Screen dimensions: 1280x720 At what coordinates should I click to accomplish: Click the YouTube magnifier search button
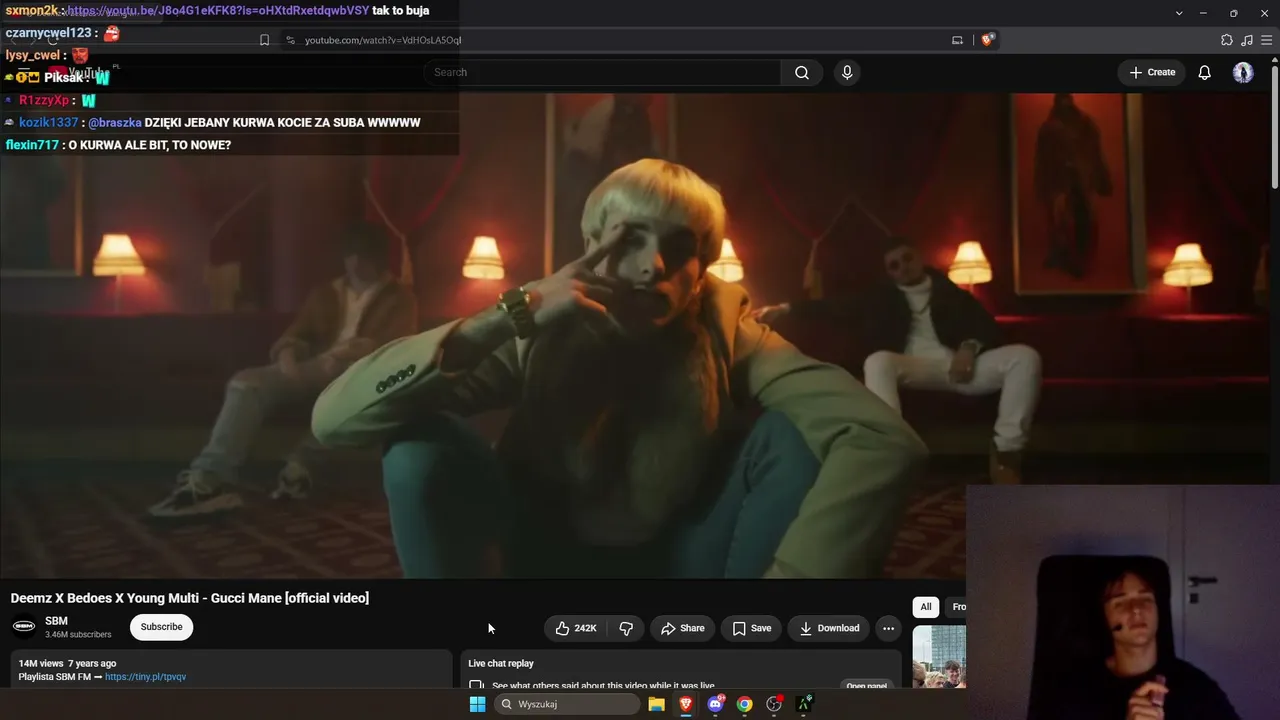[x=802, y=72]
